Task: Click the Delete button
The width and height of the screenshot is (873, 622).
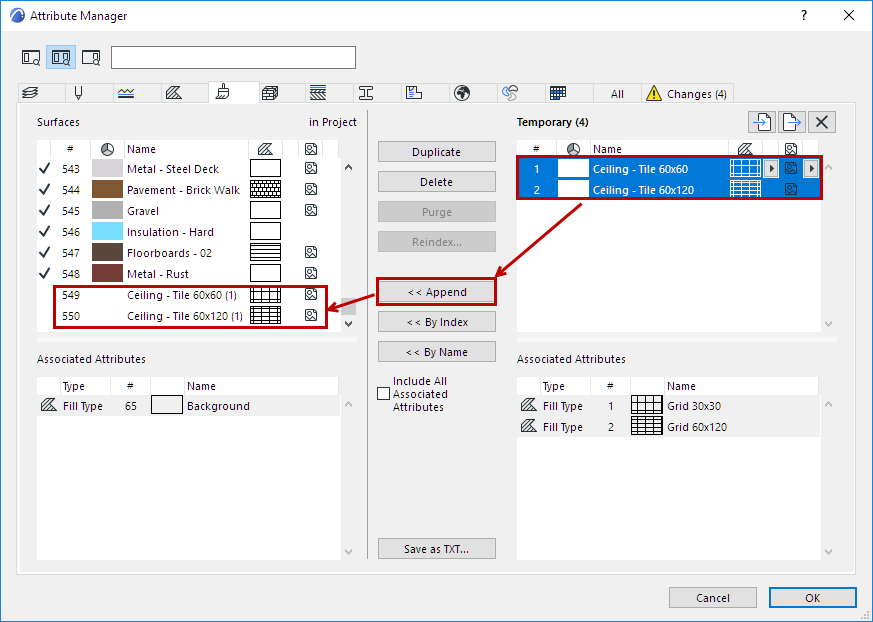Action: click(436, 182)
